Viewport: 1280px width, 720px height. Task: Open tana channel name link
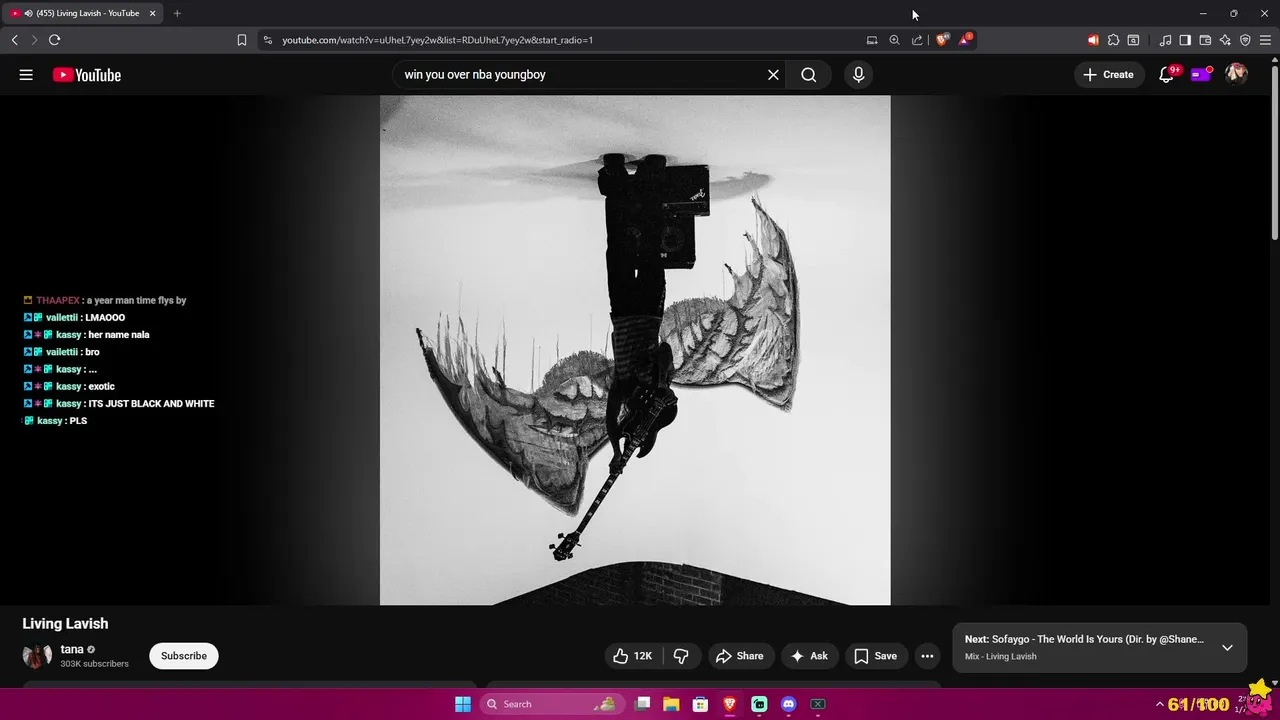coord(72,649)
